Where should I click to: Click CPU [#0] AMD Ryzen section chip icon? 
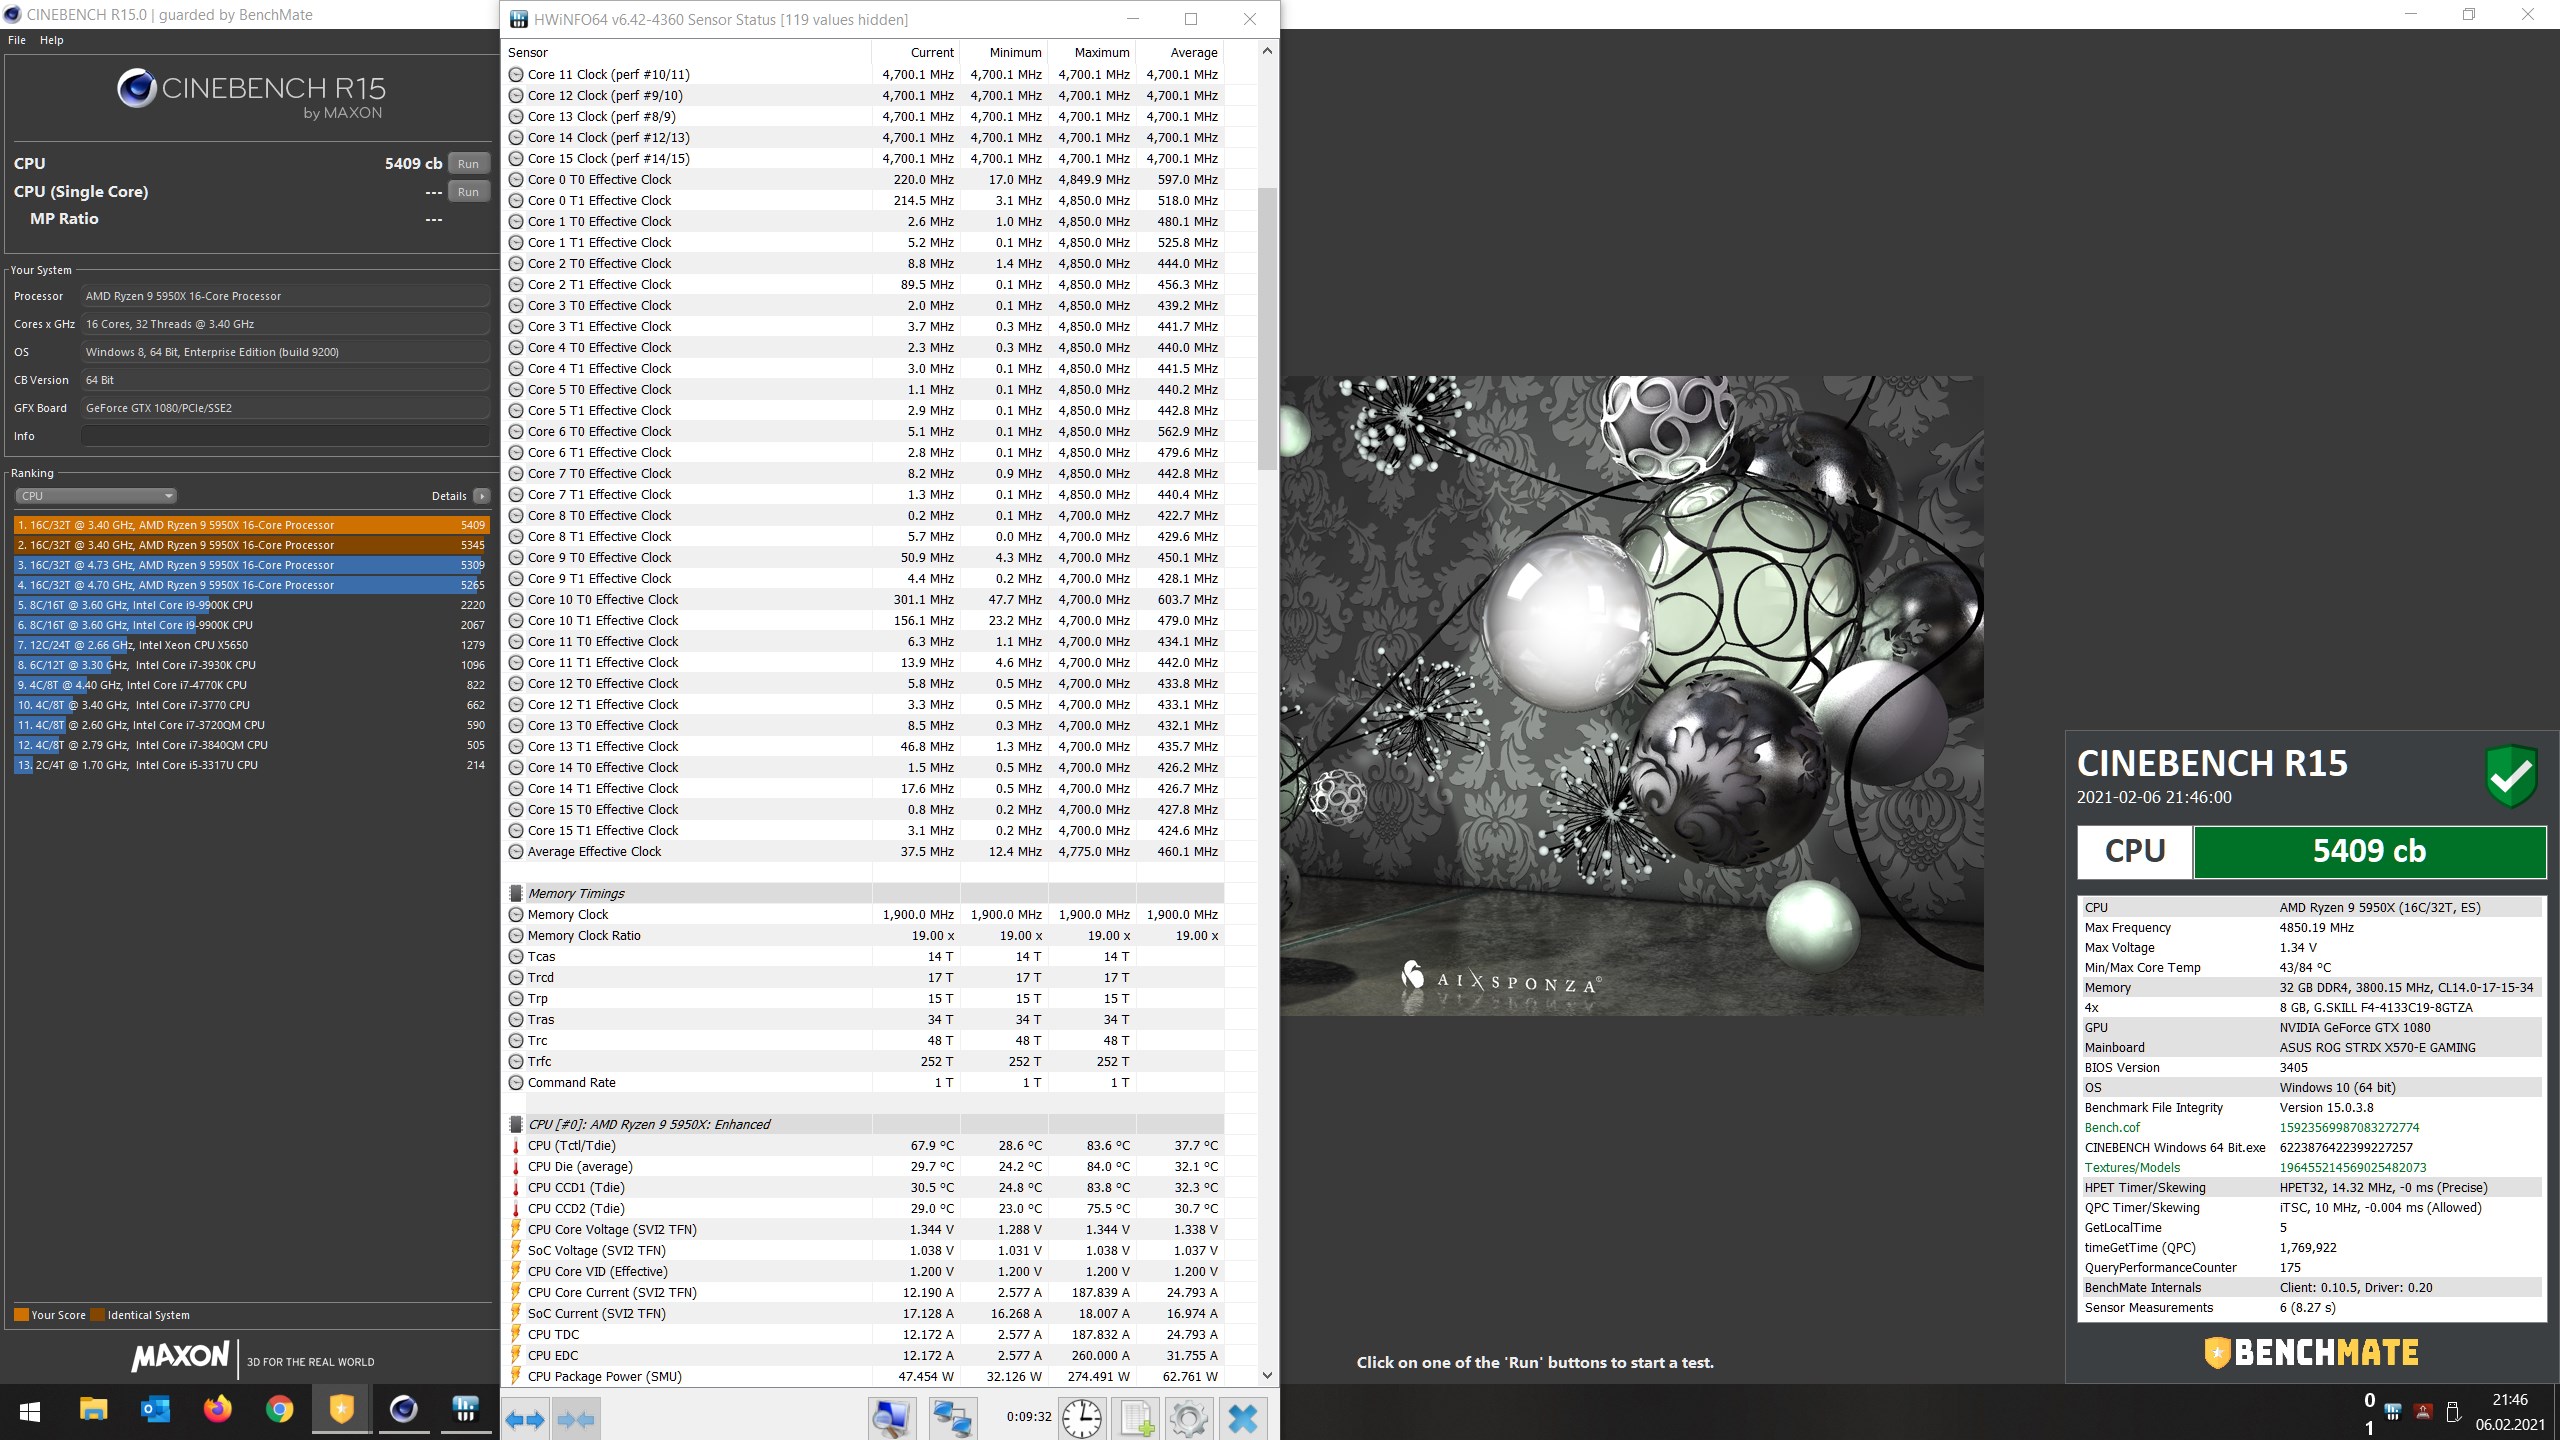(516, 1125)
